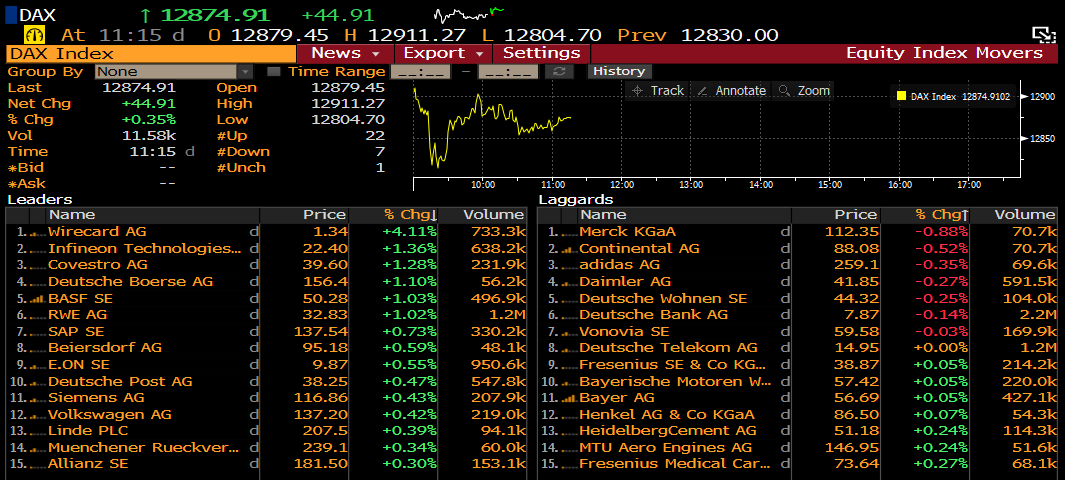Click the yellow gauge icon beside the time
This screenshot has height=480, width=1065.
(x=33, y=35)
